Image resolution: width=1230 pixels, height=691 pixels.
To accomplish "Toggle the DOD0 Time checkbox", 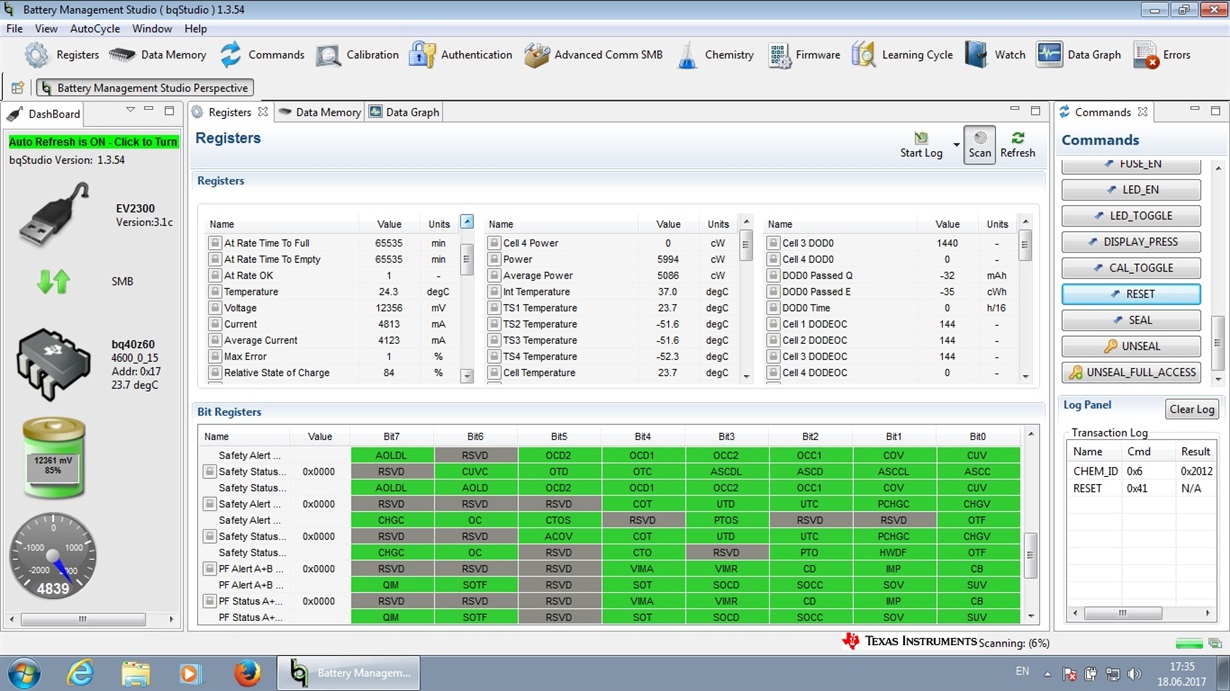I will (773, 308).
